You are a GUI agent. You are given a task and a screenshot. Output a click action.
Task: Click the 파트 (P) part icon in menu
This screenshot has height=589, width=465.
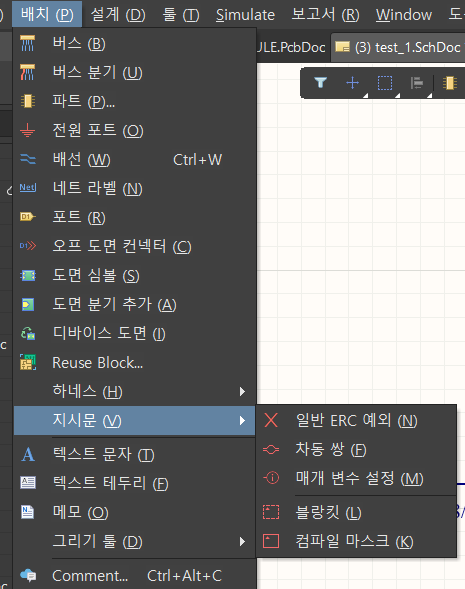[x=27, y=101]
